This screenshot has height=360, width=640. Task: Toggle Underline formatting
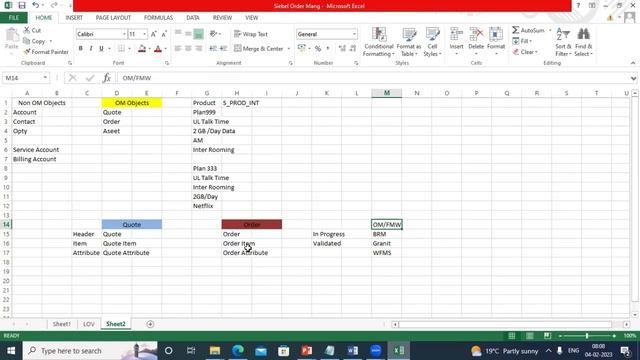(x=101, y=49)
